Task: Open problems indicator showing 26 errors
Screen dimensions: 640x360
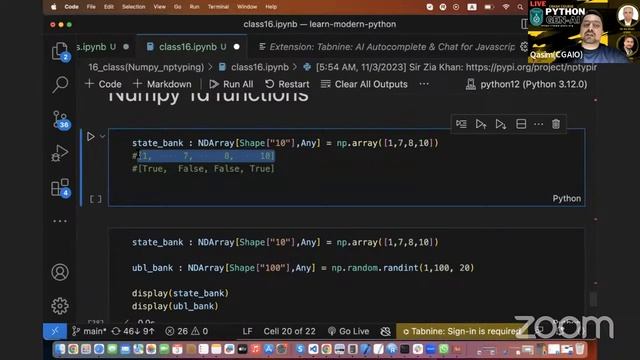Action: [187, 331]
